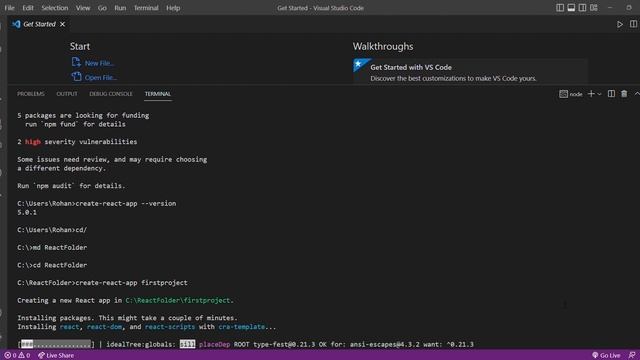Create a new terminal with plus icon
Image resolution: width=640 pixels, height=360 pixels.
tap(591, 94)
